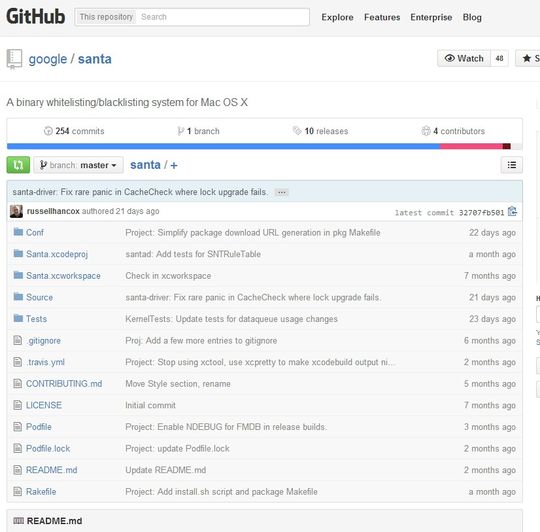Click the This repository search scope label
This screenshot has height=532, width=540.
106,17
